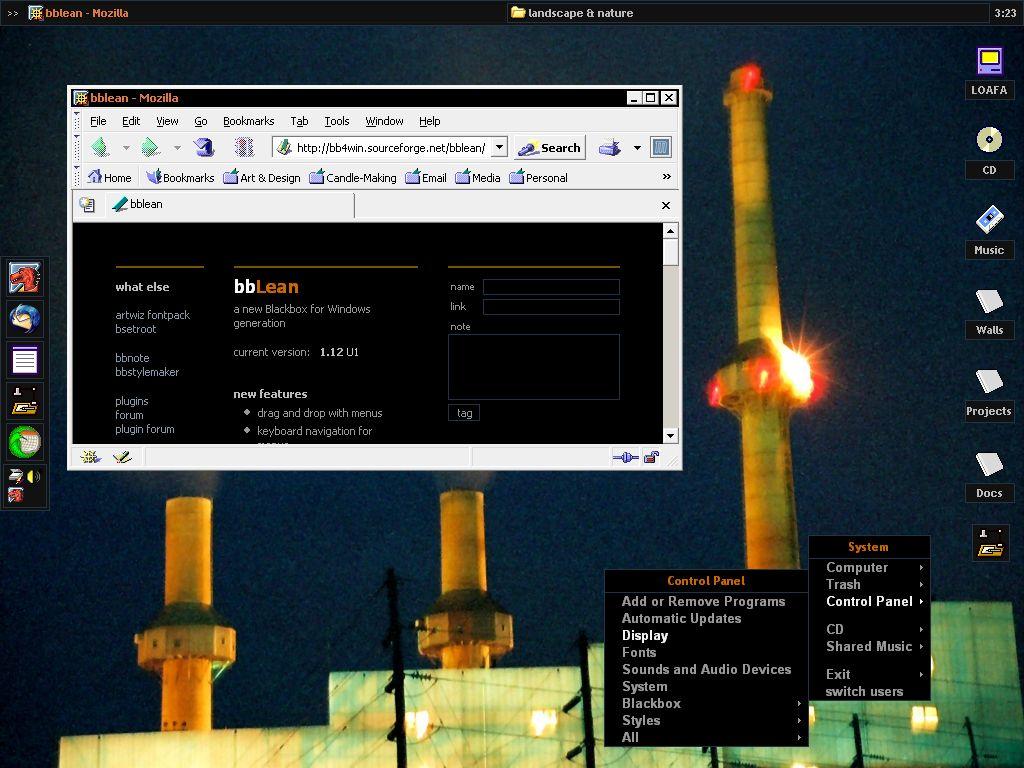Click the Stop loading icon

(244, 147)
